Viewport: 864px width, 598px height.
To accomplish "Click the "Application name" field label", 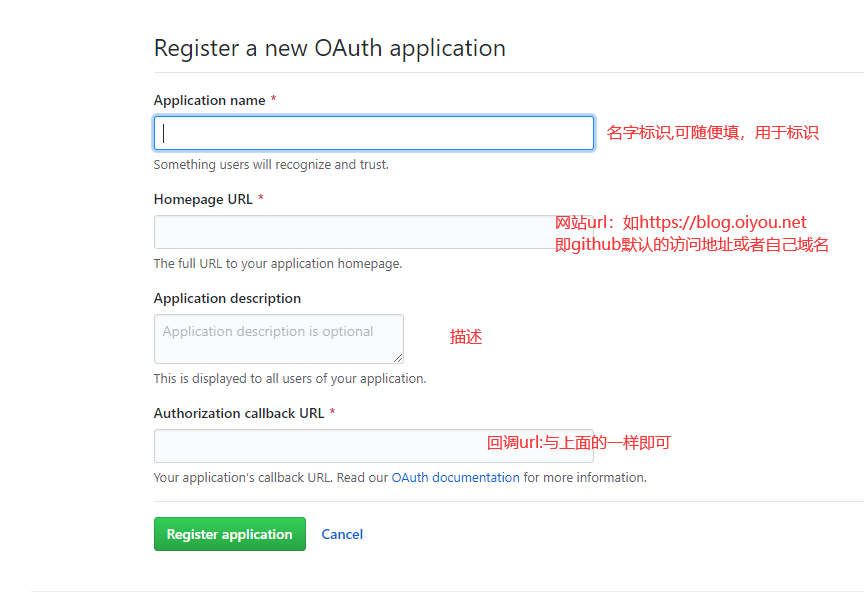I will pos(210,101).
